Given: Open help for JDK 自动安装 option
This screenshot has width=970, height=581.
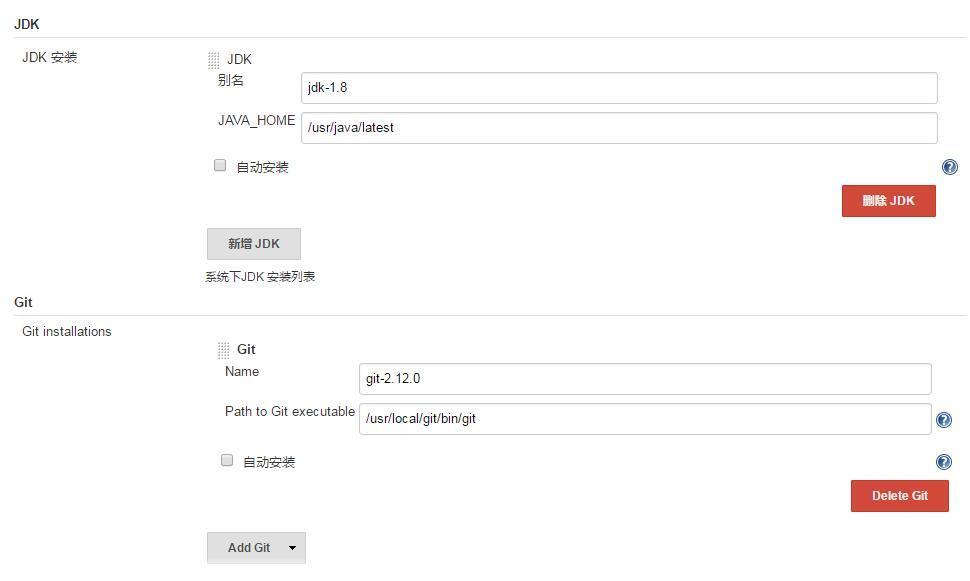Looking at the screenshot, I should coord(949,167).
